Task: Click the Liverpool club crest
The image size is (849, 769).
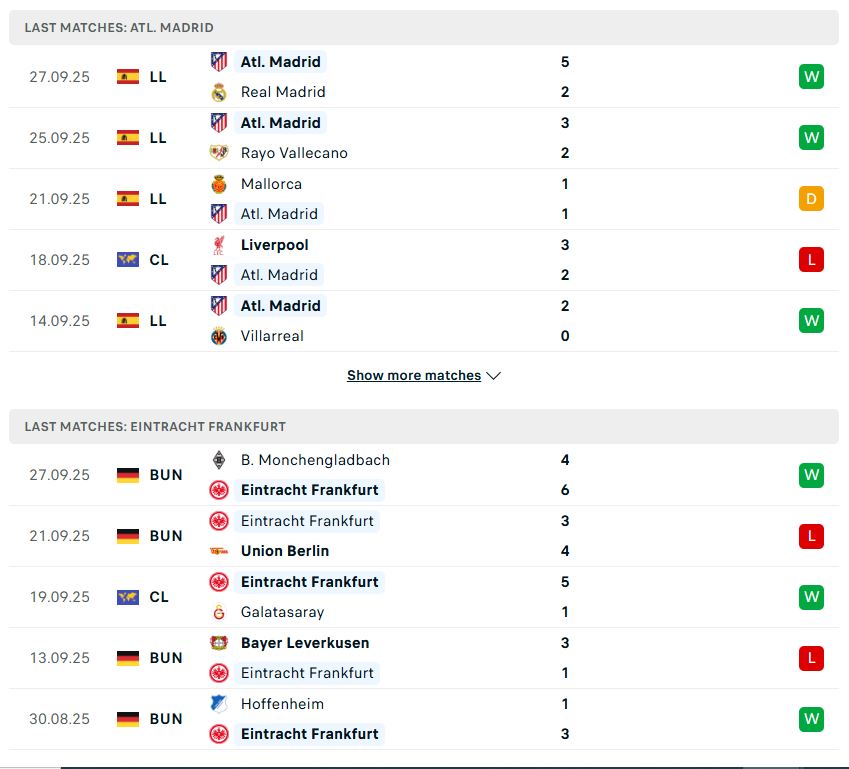Action: pyautogui.click(x=220, y=245)
